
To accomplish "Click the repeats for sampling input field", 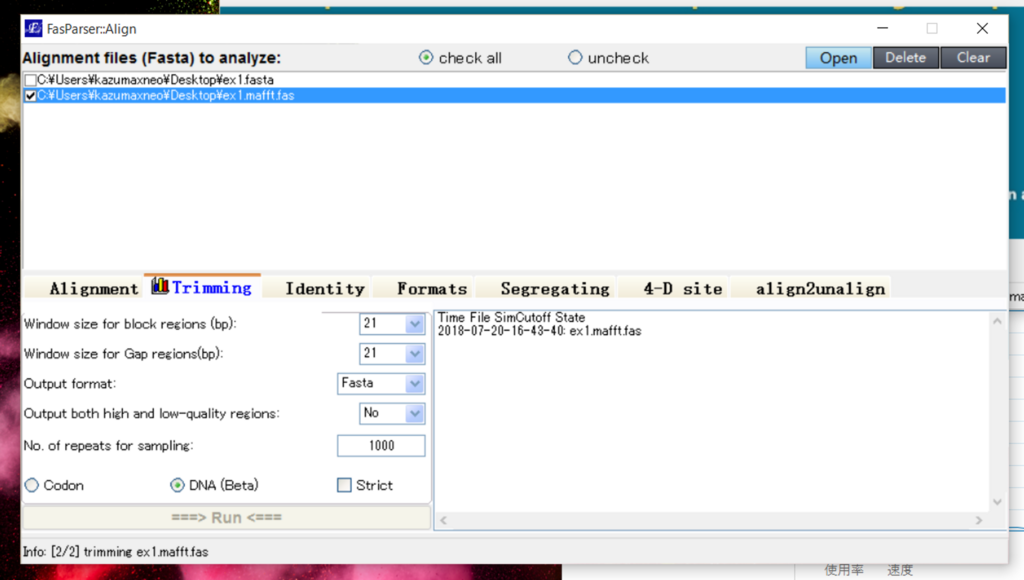I will click(x=381, y=445).
